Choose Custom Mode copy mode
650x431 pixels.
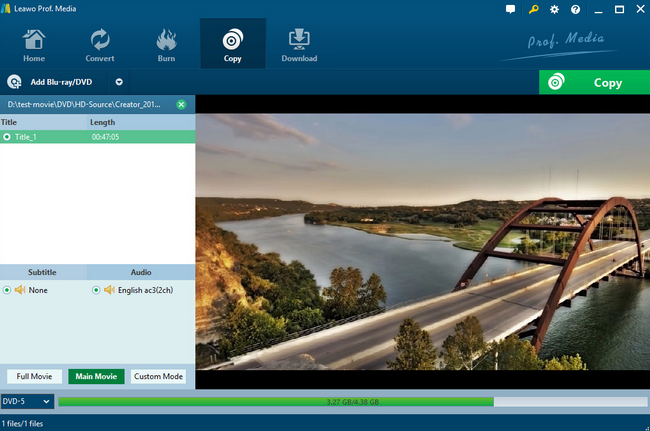tap(158, 376)
